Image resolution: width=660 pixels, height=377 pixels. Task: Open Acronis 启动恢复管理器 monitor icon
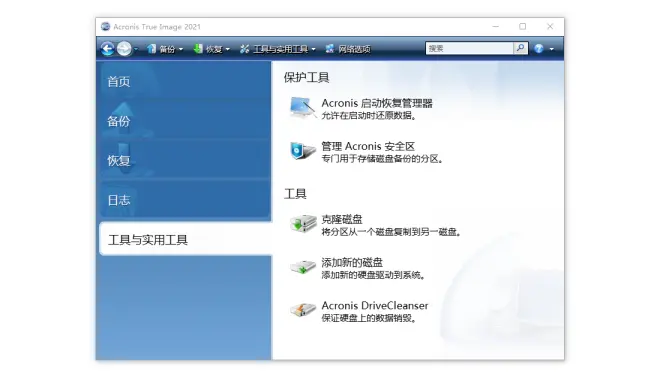pos(302,108)
